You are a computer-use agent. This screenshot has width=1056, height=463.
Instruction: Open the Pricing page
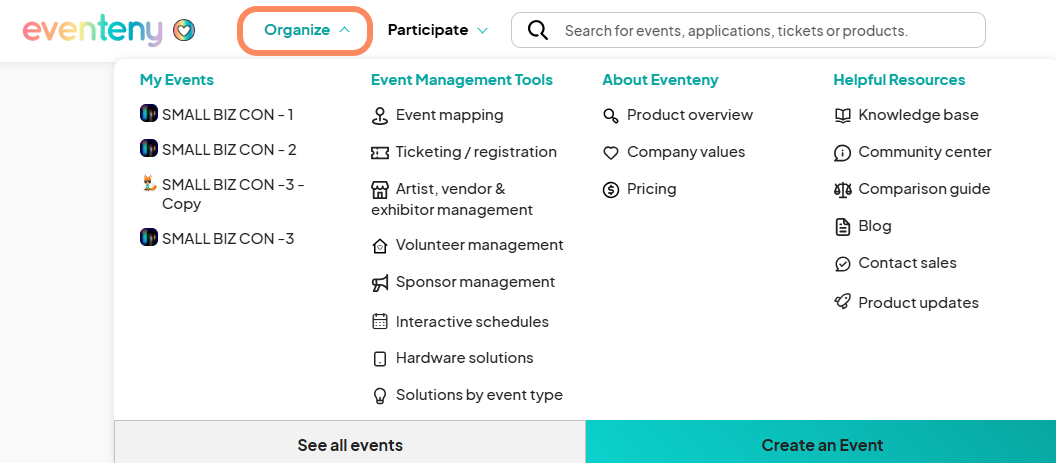pyautogui.click(x=651, y=189)
